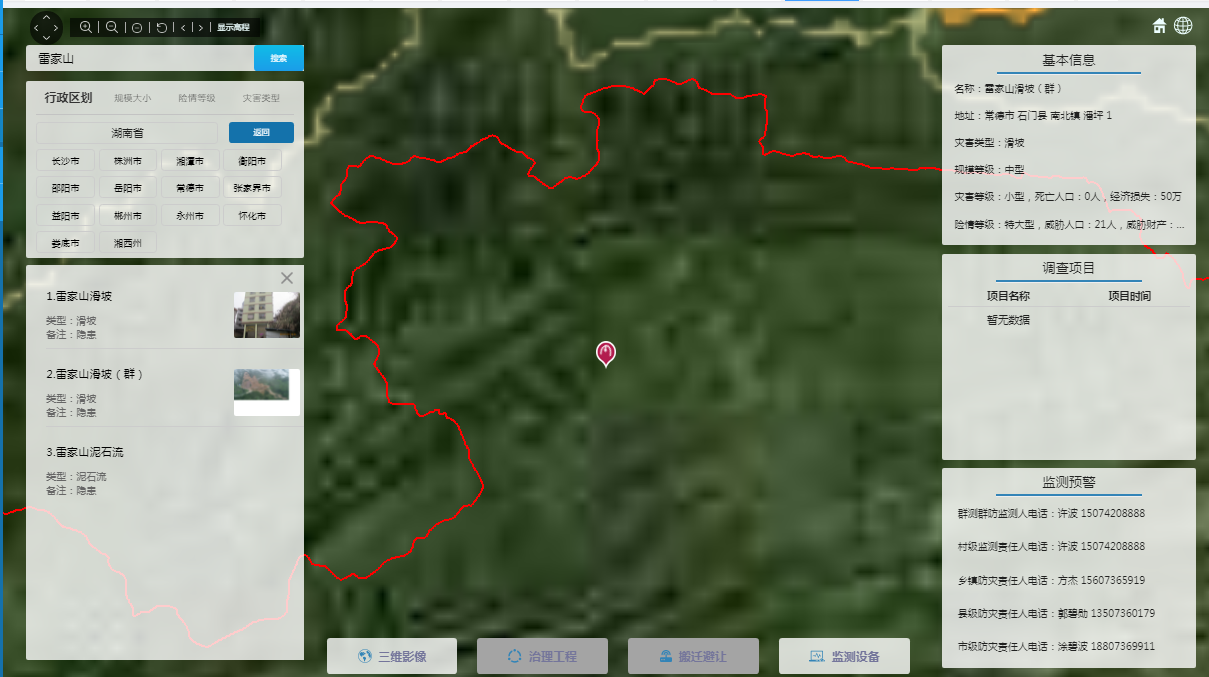This screenshot has width=1209, height=677.
Task: Toggle 显示高程 elevation display
Action: pos(233,28)
